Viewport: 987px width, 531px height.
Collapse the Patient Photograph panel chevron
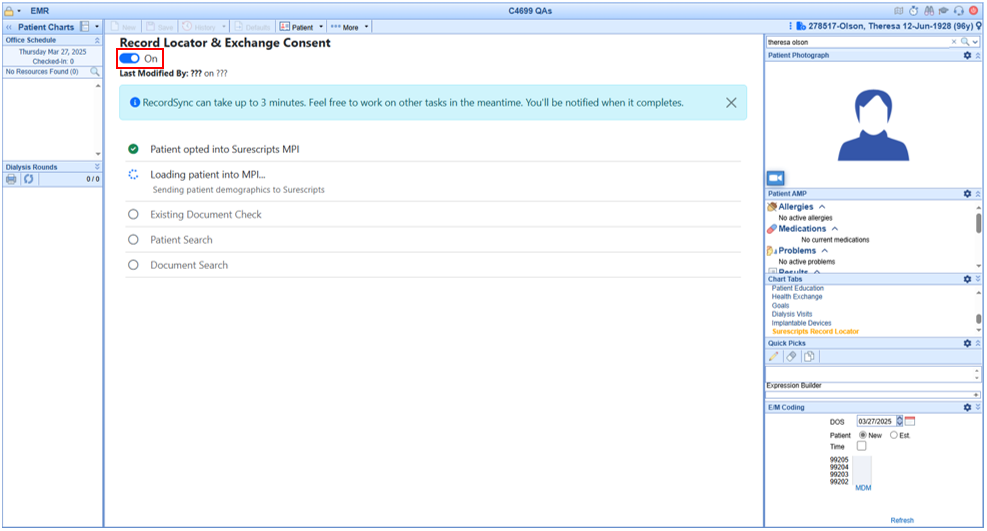(x=978, y=55)
